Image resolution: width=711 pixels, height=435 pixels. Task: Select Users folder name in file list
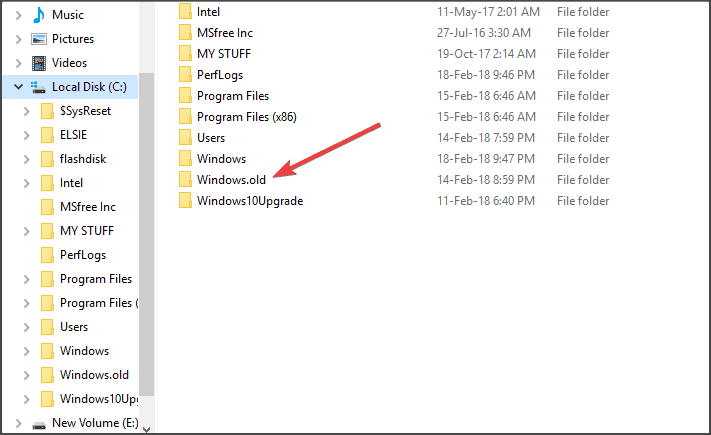tap(211, 138)
